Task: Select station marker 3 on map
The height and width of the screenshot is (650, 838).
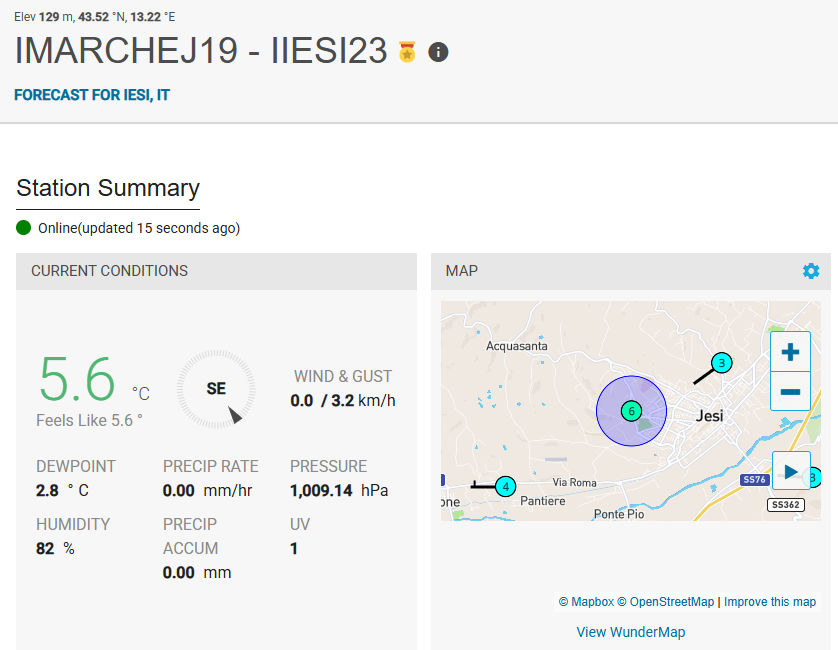Action: (722, 362)
